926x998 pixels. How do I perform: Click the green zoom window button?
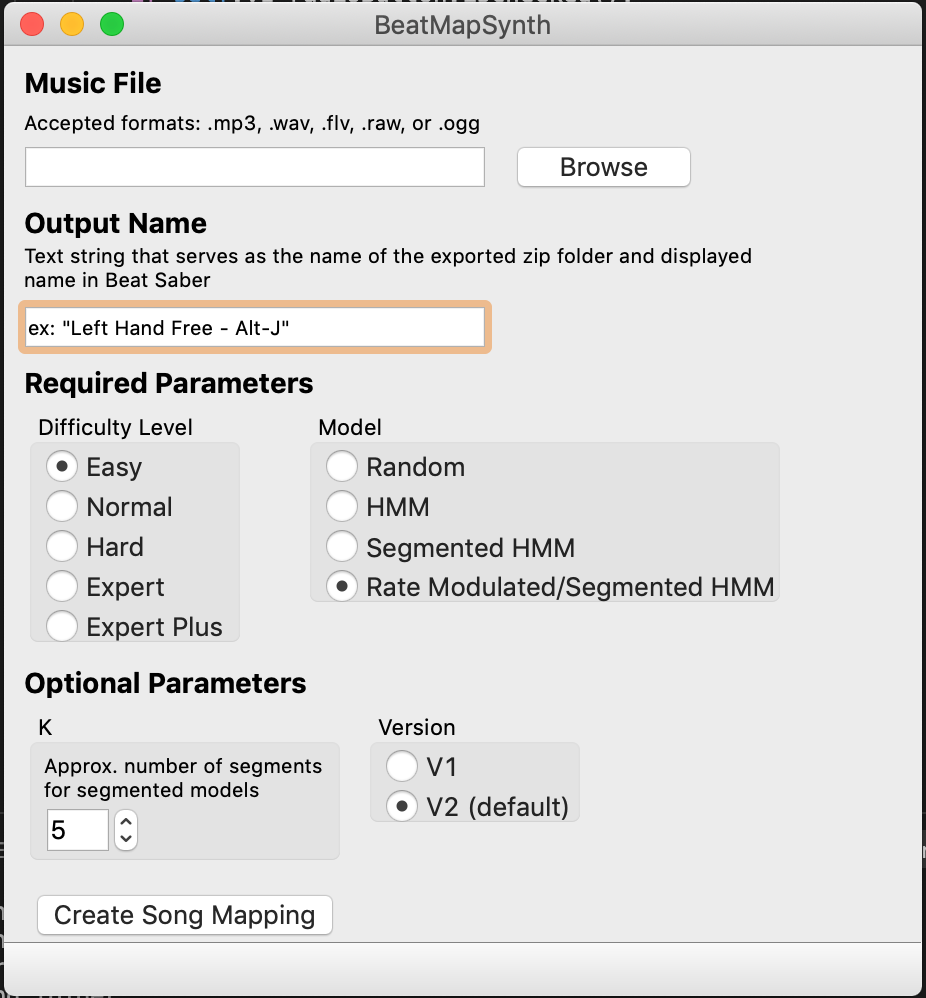[x=112, y=24]
